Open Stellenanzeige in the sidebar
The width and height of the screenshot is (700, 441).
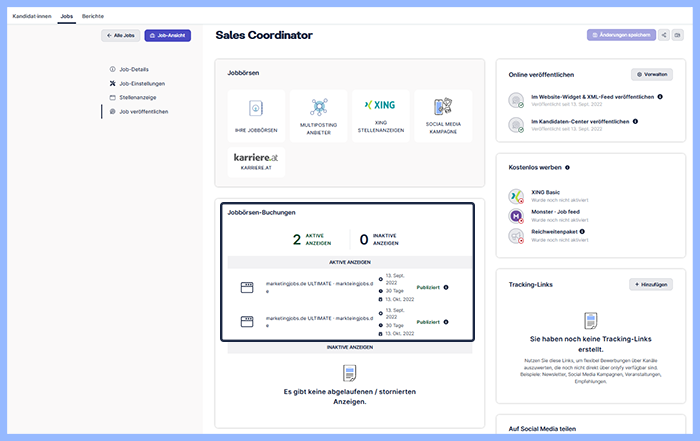[x=137, y=97]
